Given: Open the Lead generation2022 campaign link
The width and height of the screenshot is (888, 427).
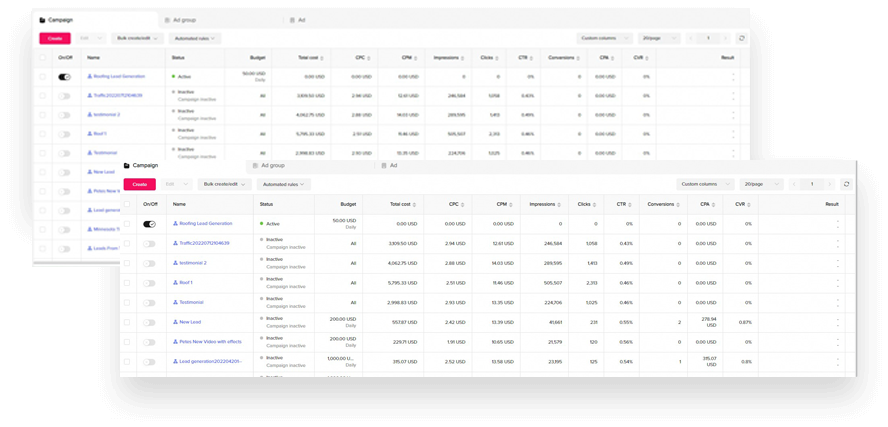Looking at the screenshot, I should click(210, 360).
